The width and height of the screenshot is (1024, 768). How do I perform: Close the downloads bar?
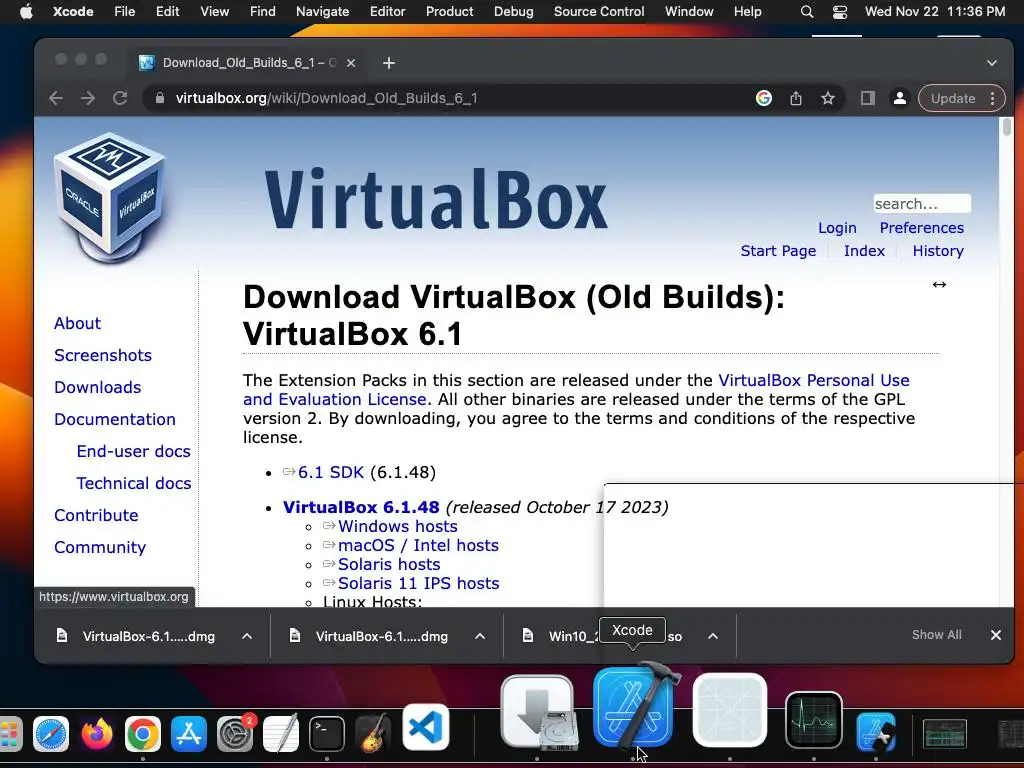coord(996,635)
